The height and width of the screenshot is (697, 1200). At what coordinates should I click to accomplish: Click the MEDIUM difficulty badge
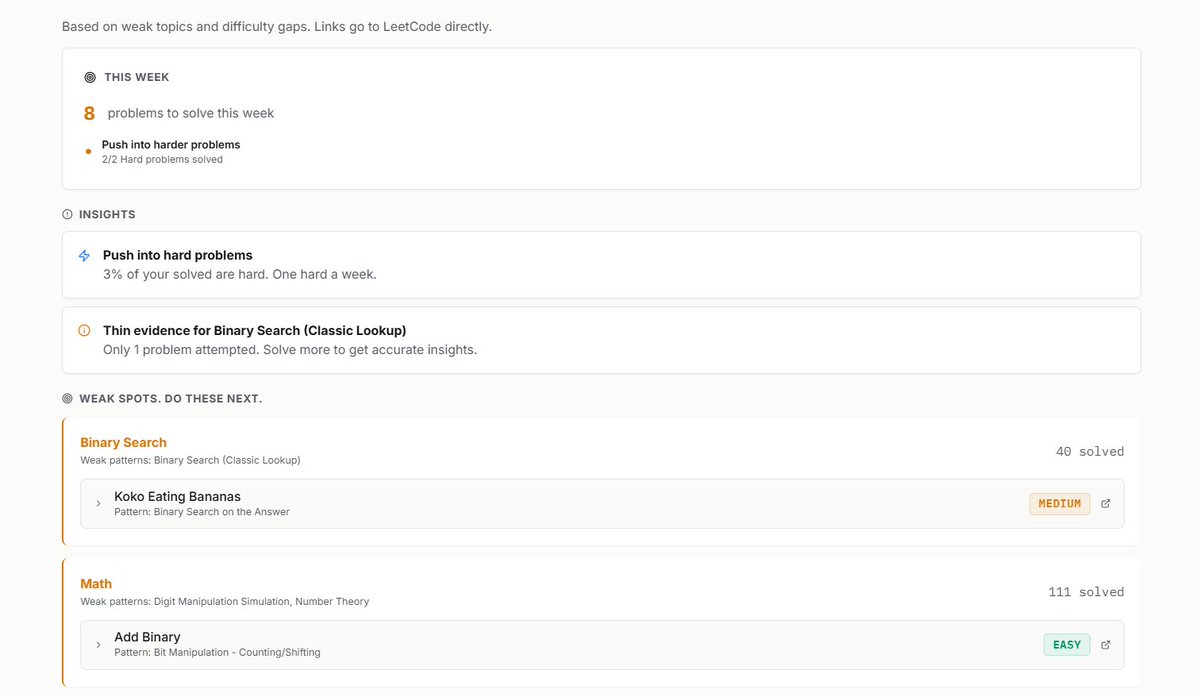1060,503
